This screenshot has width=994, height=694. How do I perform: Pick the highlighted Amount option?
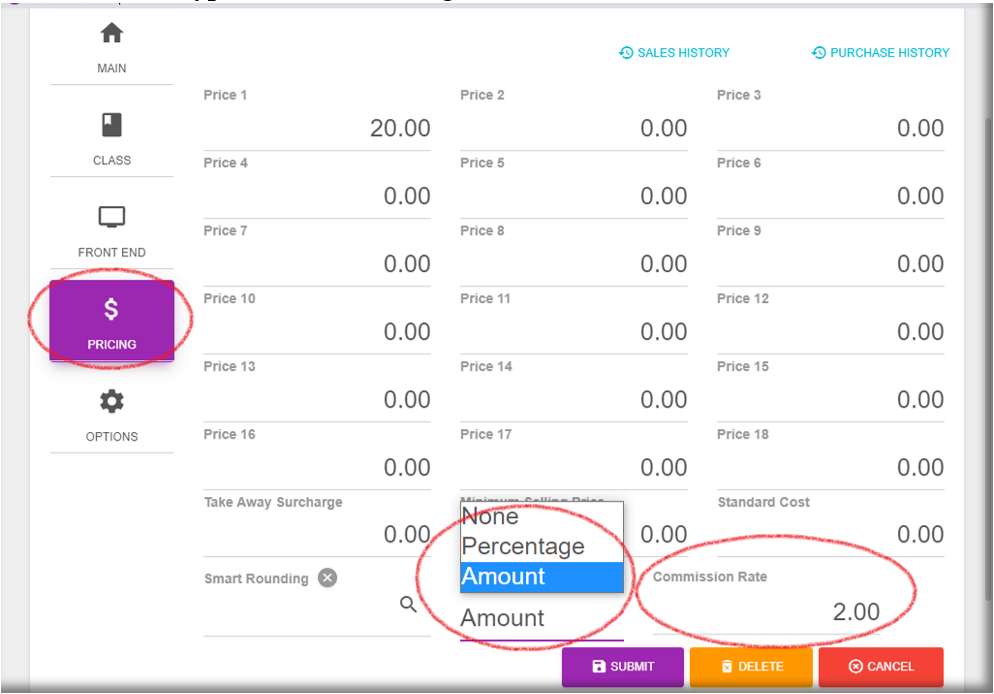point(541,577)
